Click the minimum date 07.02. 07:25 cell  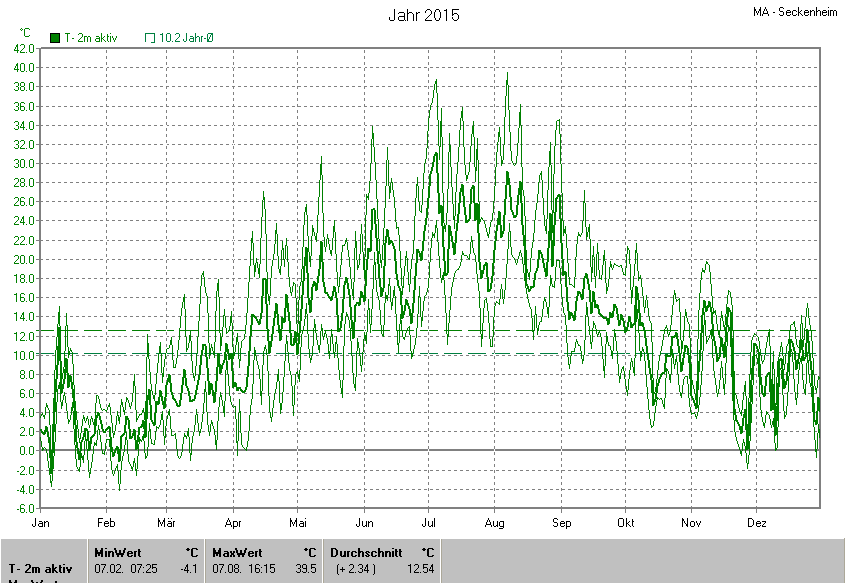[127, 569]
